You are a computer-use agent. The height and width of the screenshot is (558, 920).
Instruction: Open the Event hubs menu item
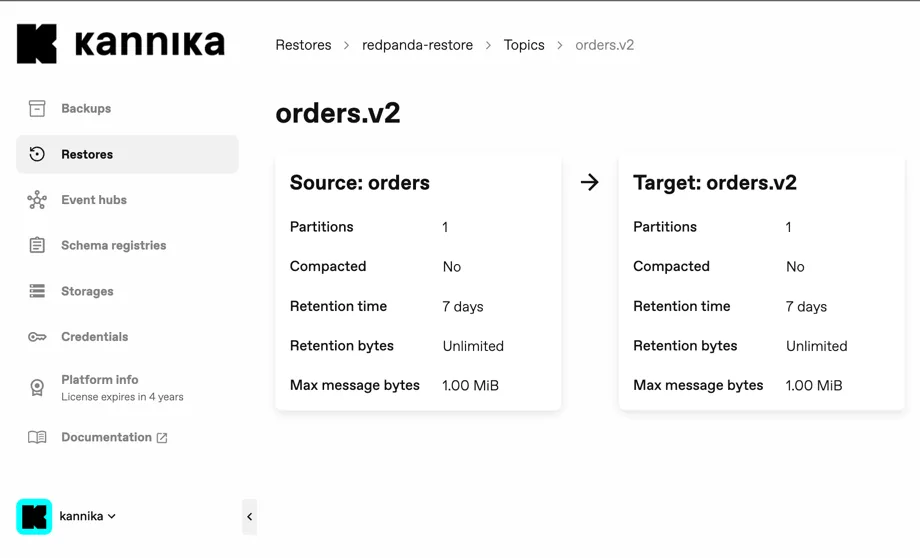coord(94,200)
